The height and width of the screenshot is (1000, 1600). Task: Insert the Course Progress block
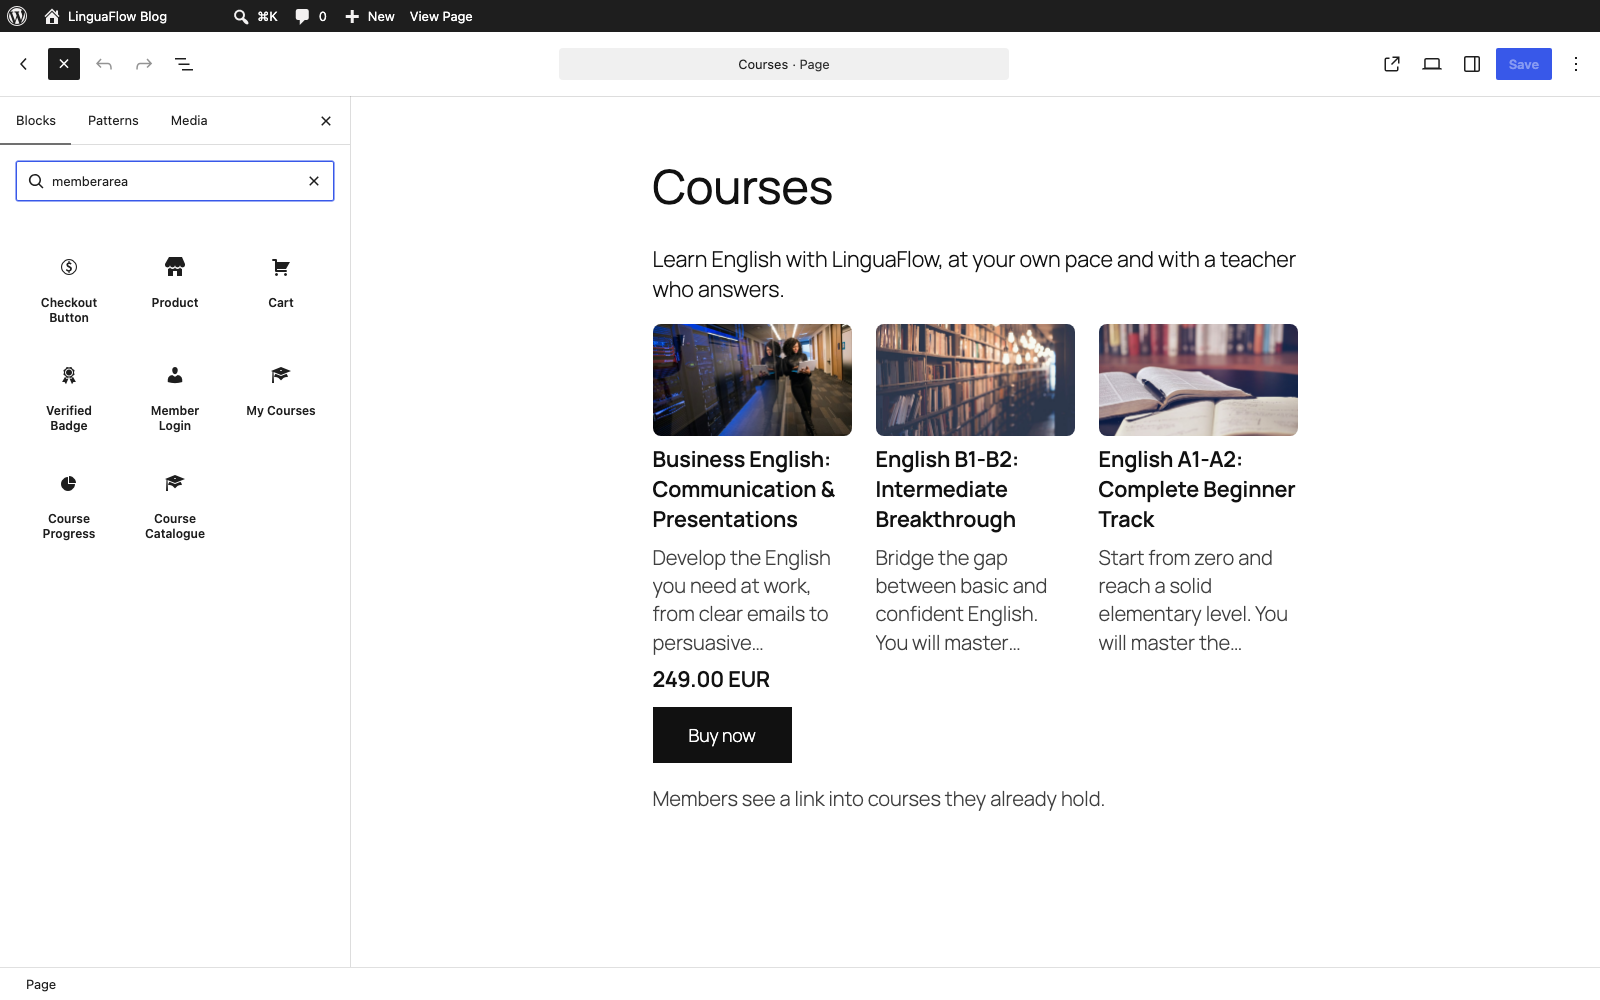tap(69, 506)
